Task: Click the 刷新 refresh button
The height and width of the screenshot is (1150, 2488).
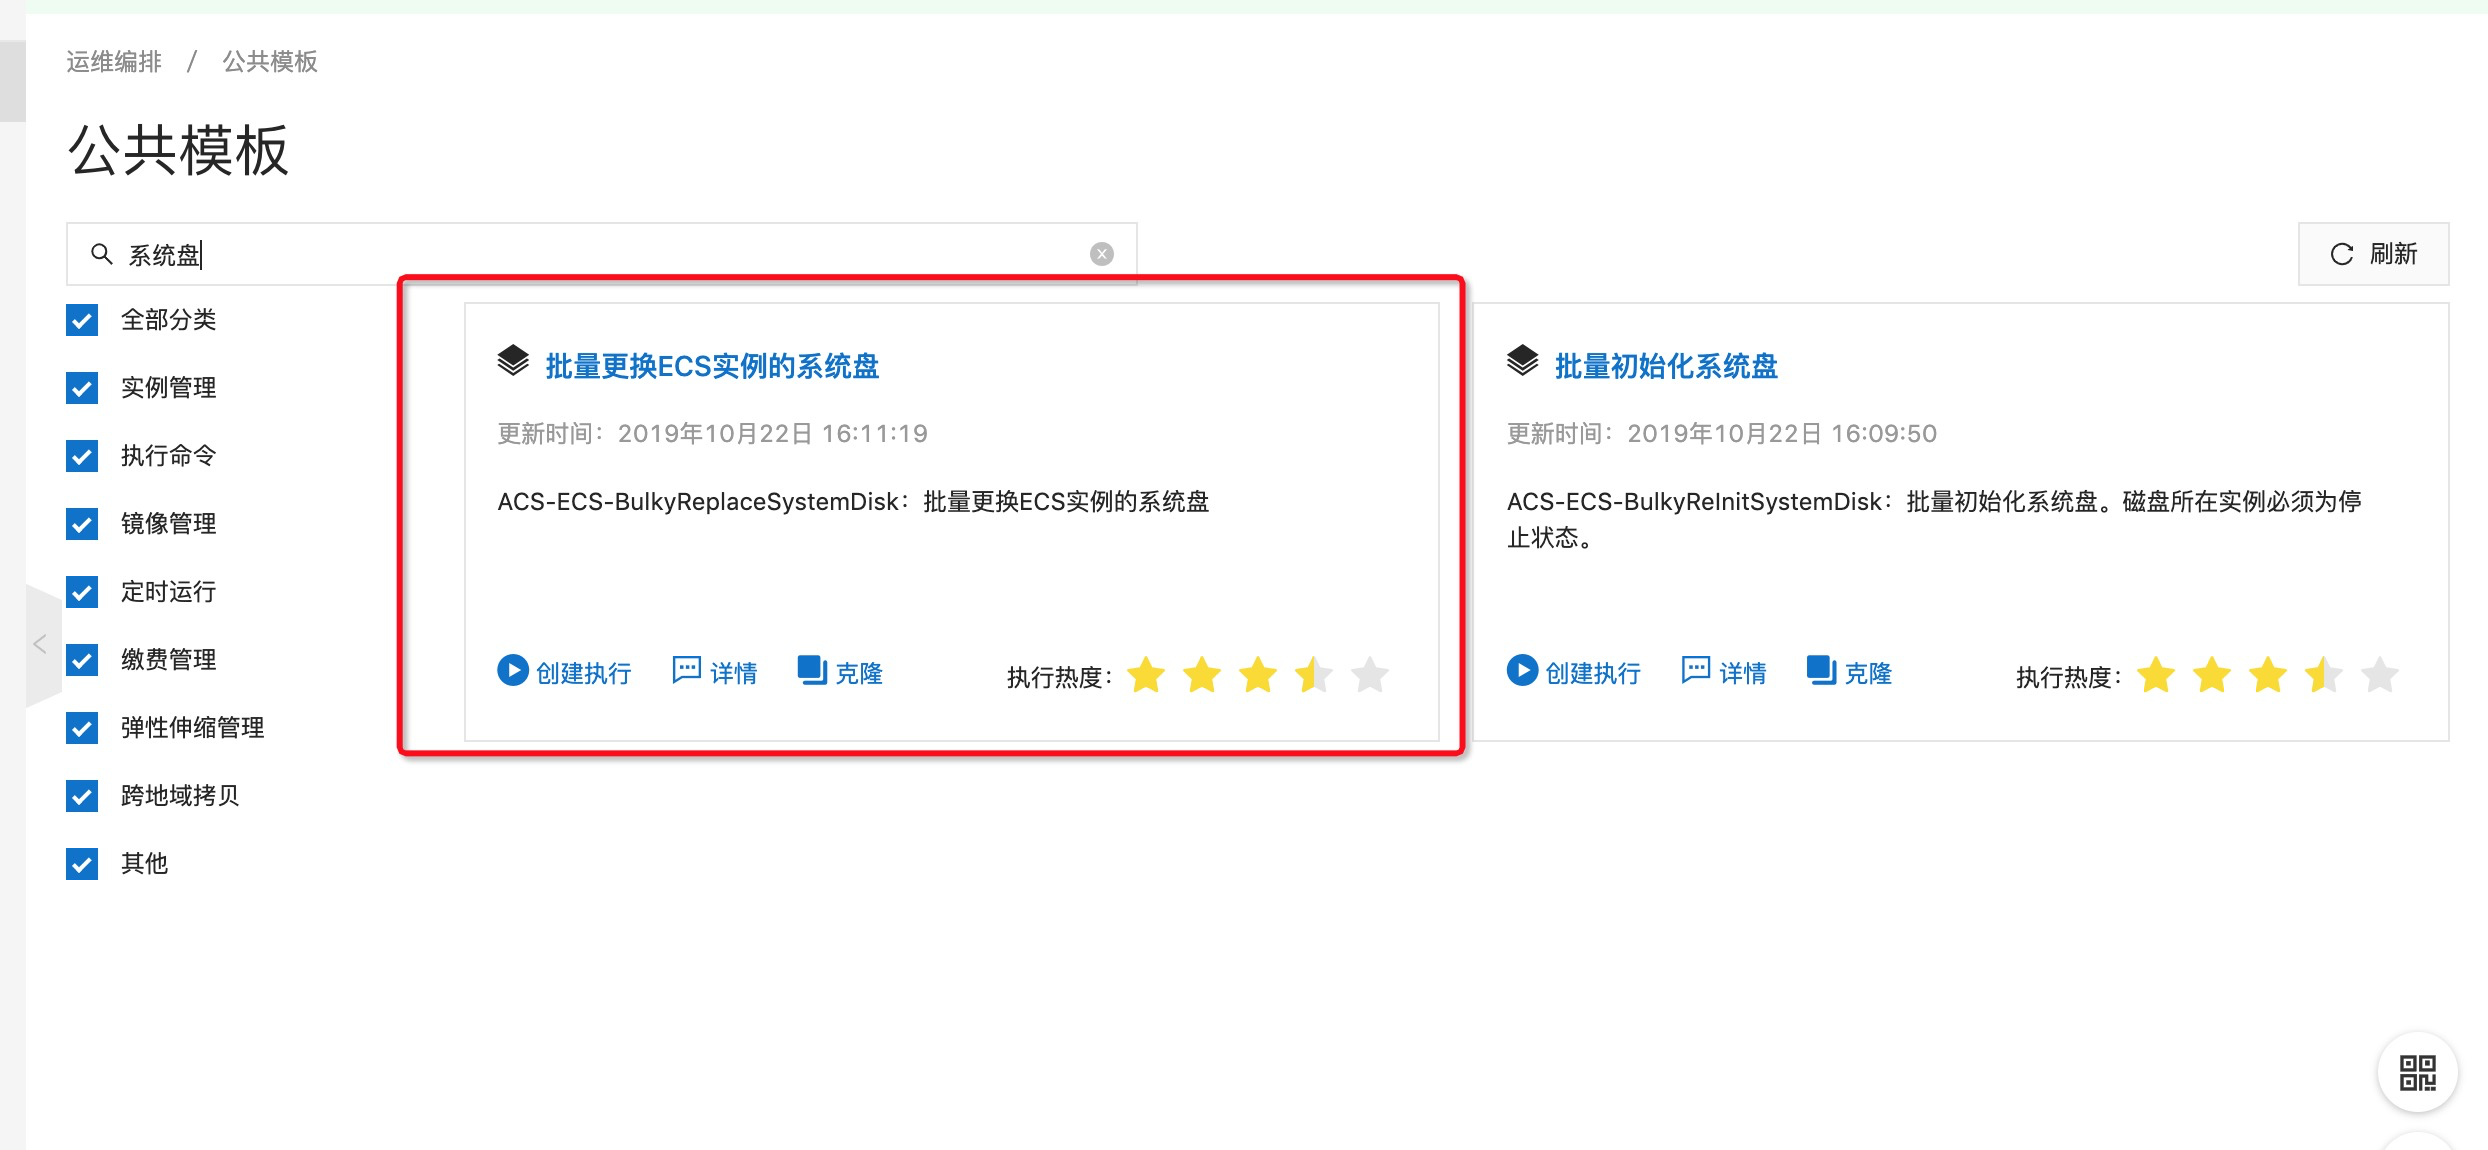Action: coord(2372,254)
